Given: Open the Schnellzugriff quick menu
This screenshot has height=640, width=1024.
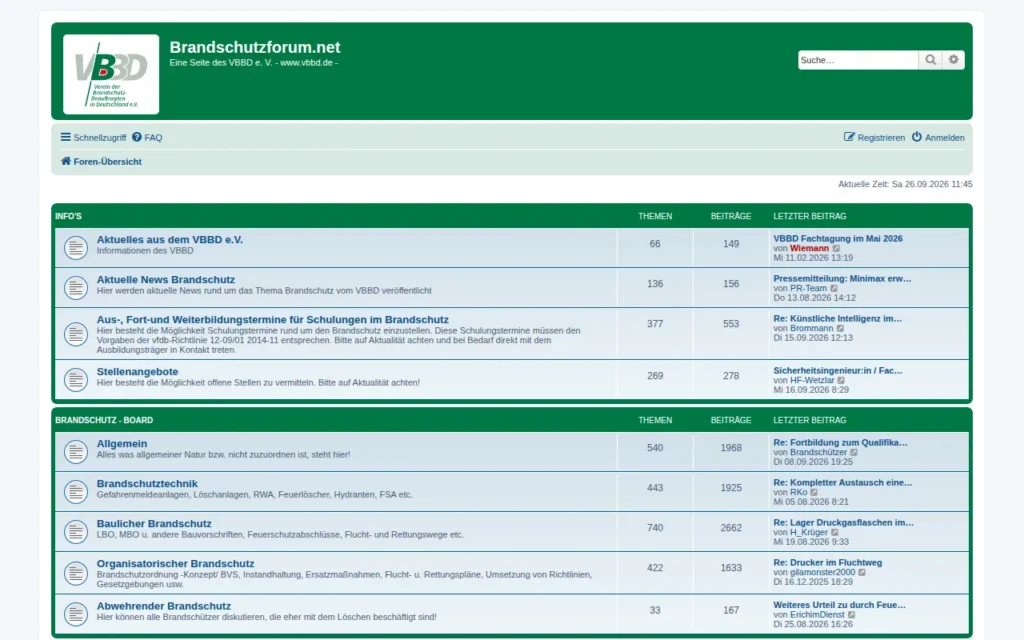Looking at the screenshot, I should (x=93, y=138).
